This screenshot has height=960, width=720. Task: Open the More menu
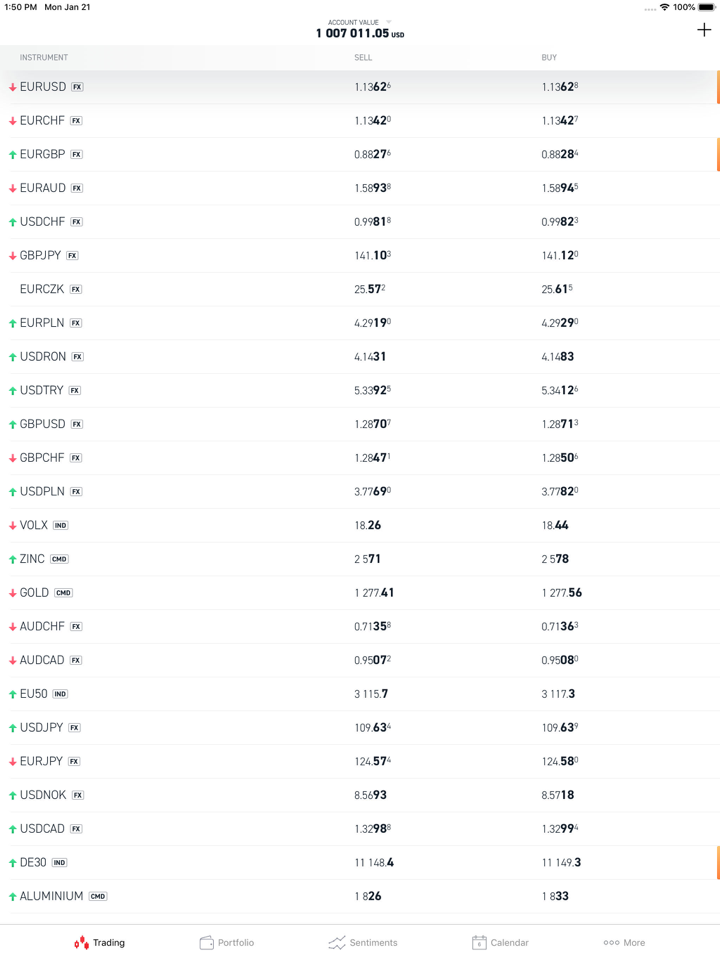(x=624, y=942)
